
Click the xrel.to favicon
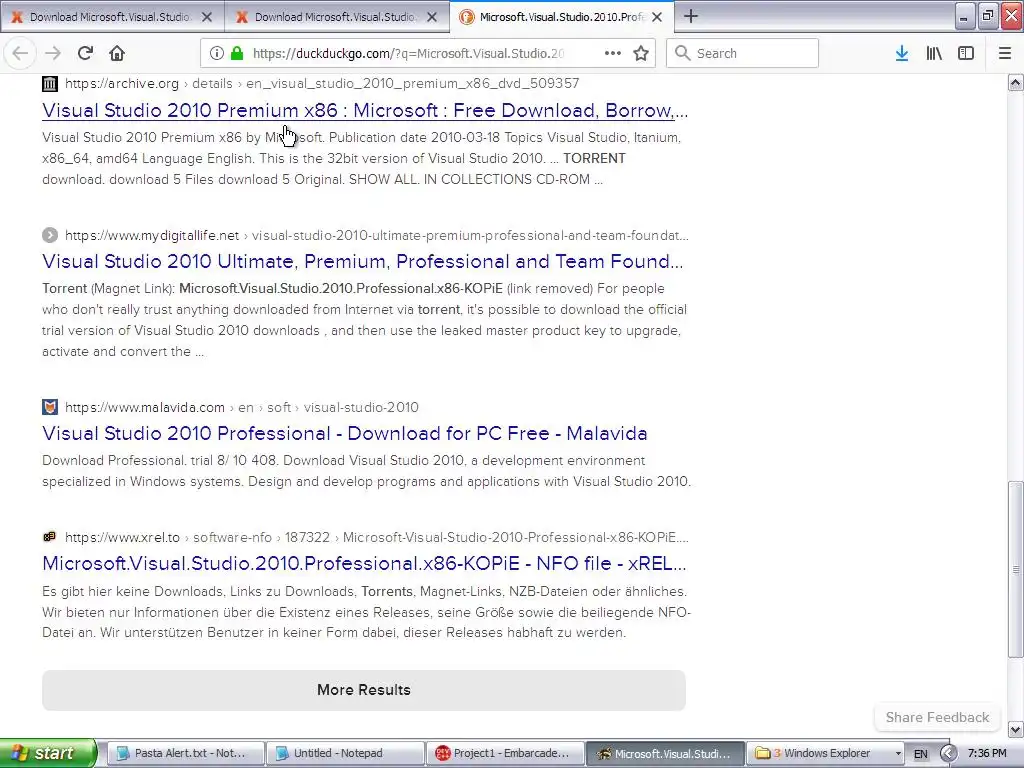(x=50, y=537)
